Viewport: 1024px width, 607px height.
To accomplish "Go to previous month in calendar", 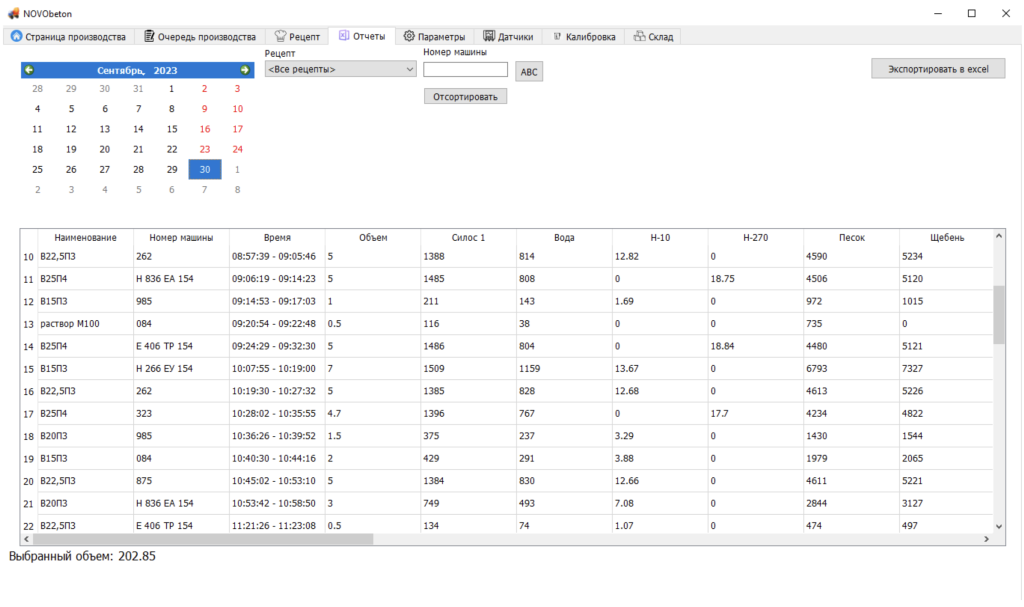I will [29, 70].
